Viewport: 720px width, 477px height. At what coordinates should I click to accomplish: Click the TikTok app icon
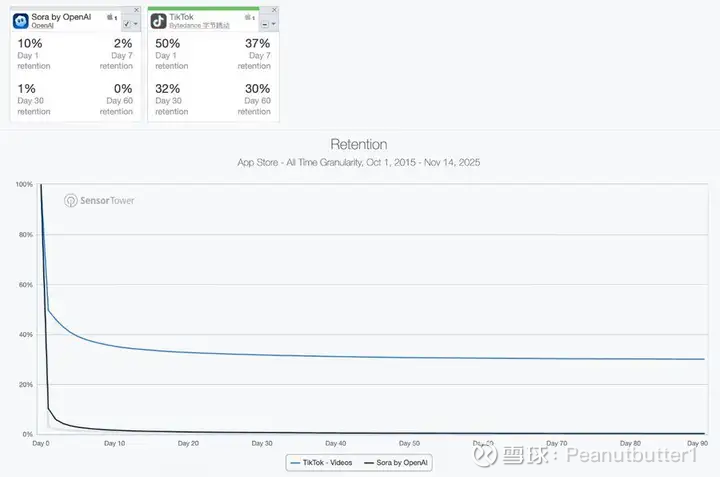158,19
